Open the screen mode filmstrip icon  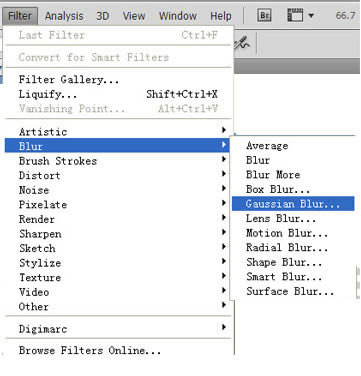(x=295, y=15)
